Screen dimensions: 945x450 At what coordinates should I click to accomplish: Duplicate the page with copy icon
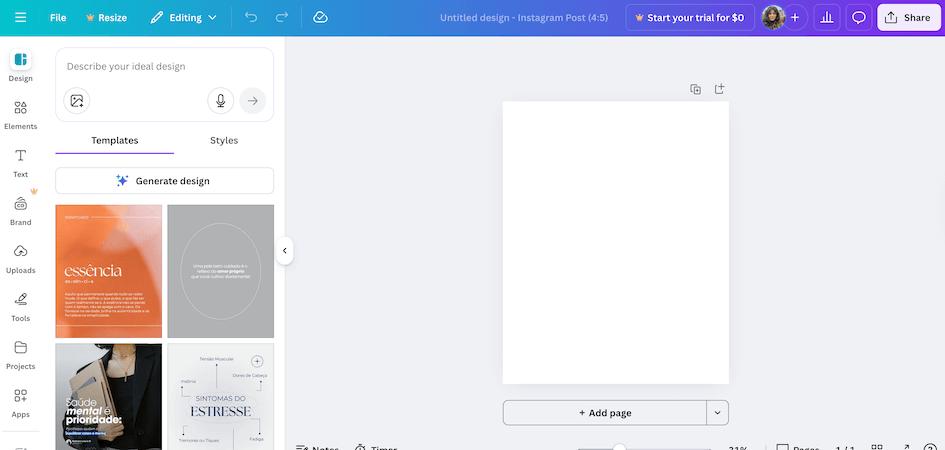(x=695, y=89)
